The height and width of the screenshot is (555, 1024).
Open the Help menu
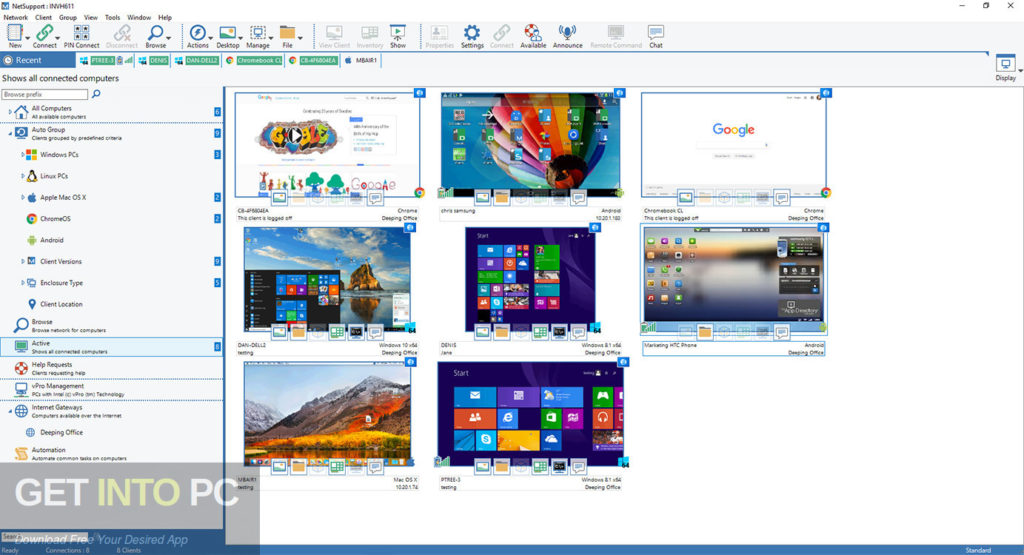165,18
